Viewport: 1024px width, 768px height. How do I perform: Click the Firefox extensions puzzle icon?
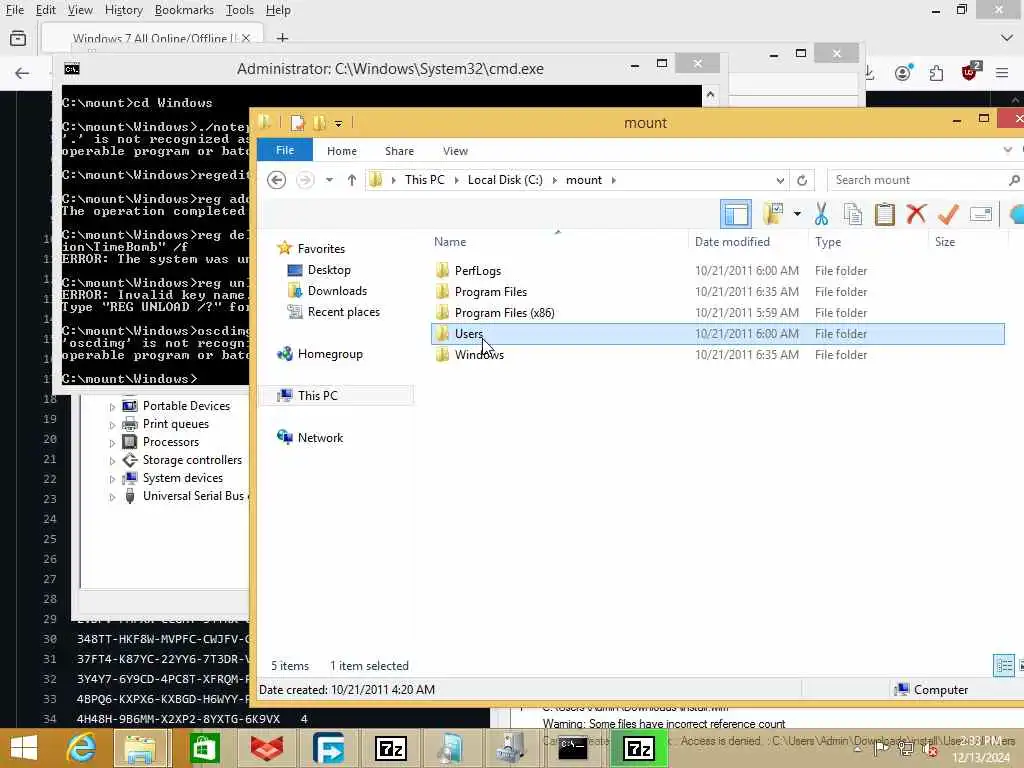point(936,73)
